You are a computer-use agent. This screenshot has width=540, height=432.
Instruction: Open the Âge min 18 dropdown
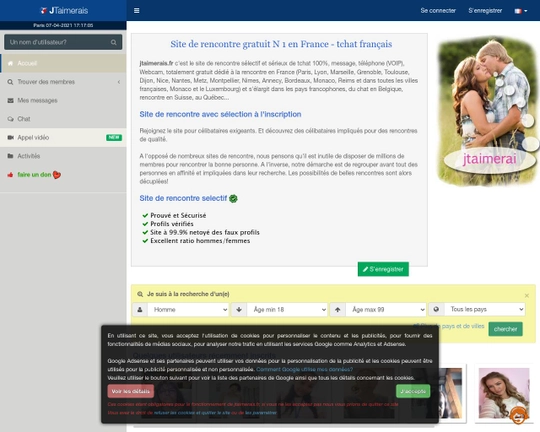point(287,309)
